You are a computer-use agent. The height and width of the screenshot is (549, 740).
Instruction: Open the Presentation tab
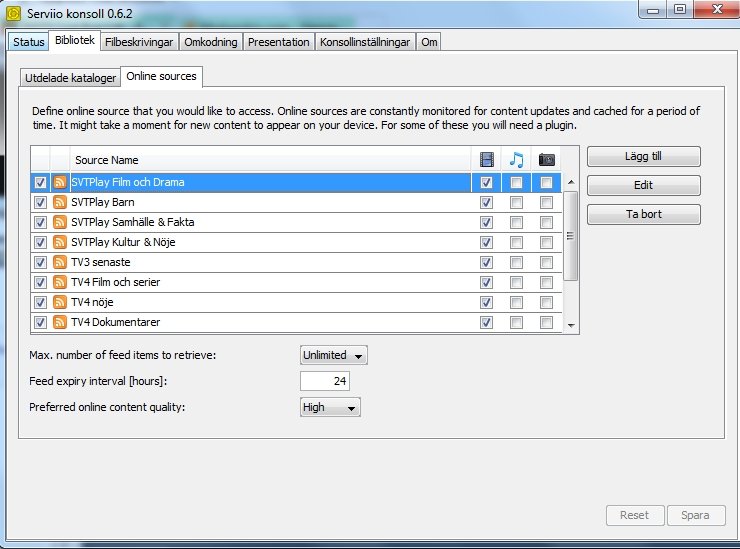[278, 42]
